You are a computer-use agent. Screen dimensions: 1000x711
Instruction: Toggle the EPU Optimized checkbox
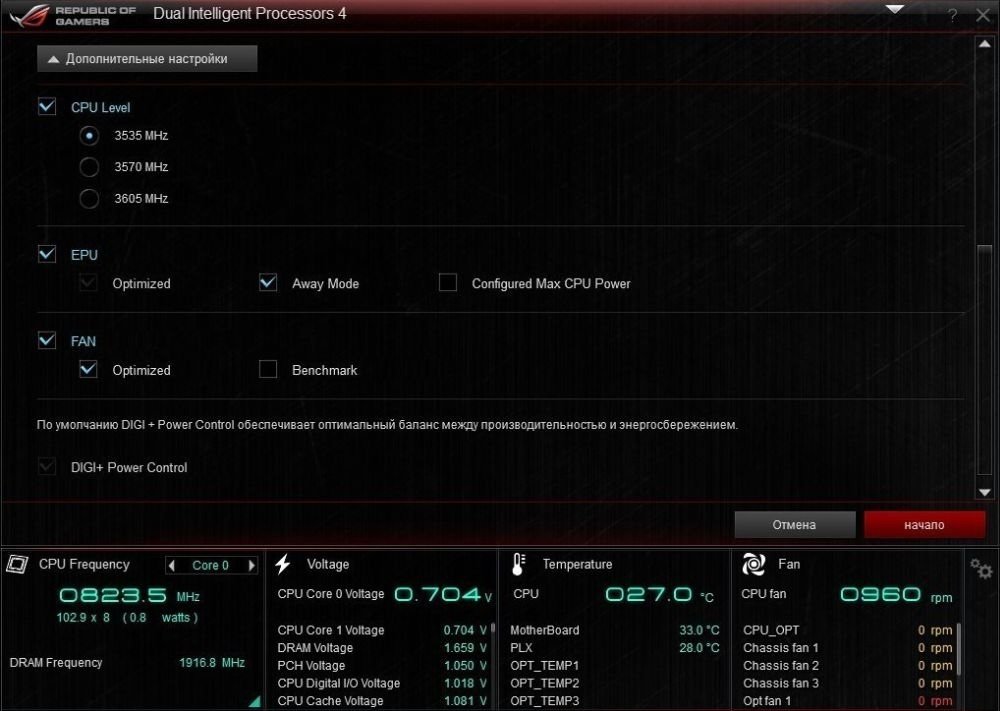88,282
